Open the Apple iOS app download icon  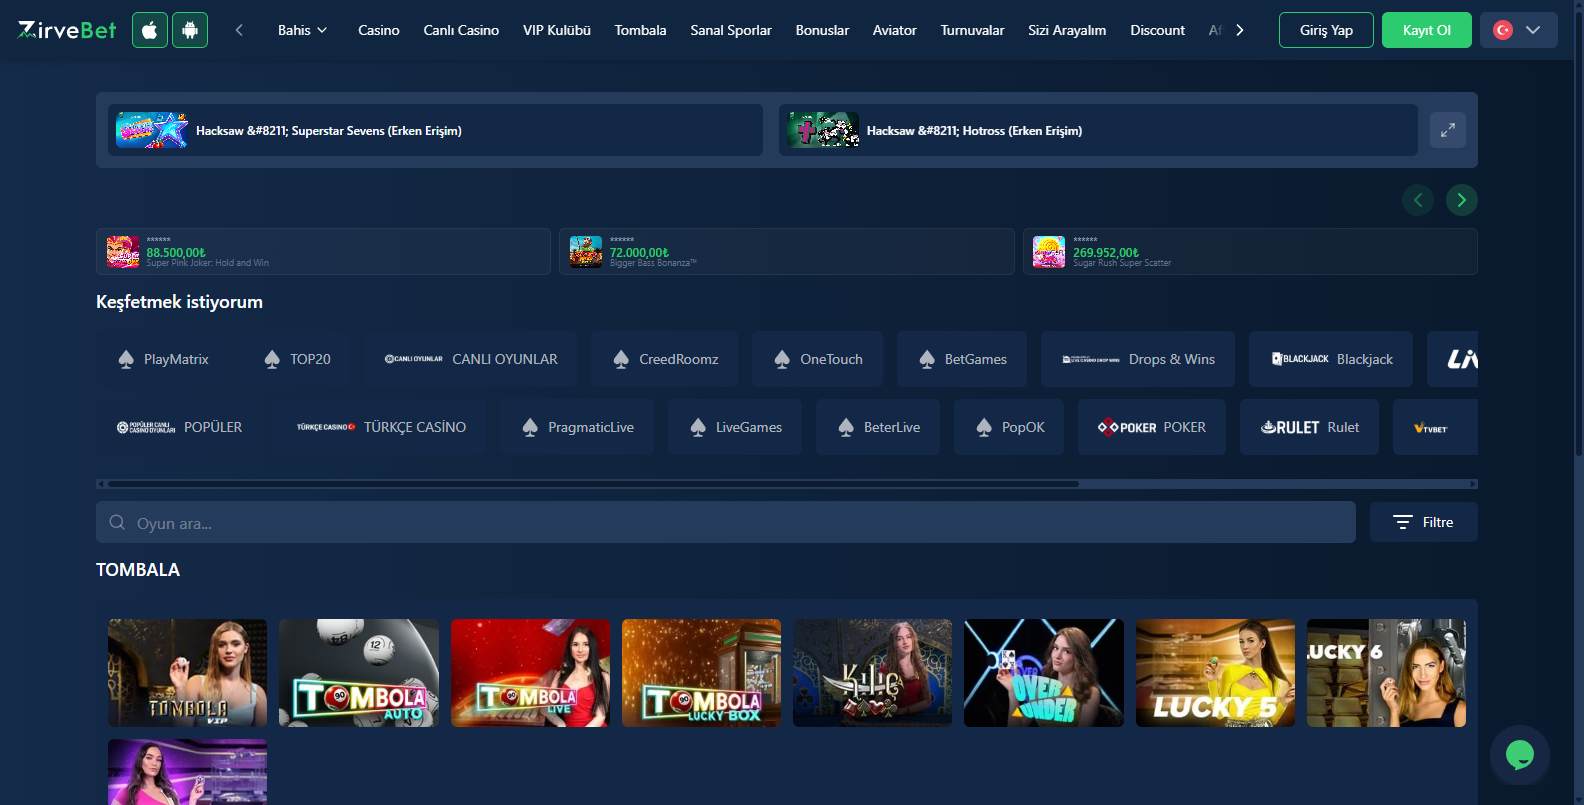click(x=150, y=30)
